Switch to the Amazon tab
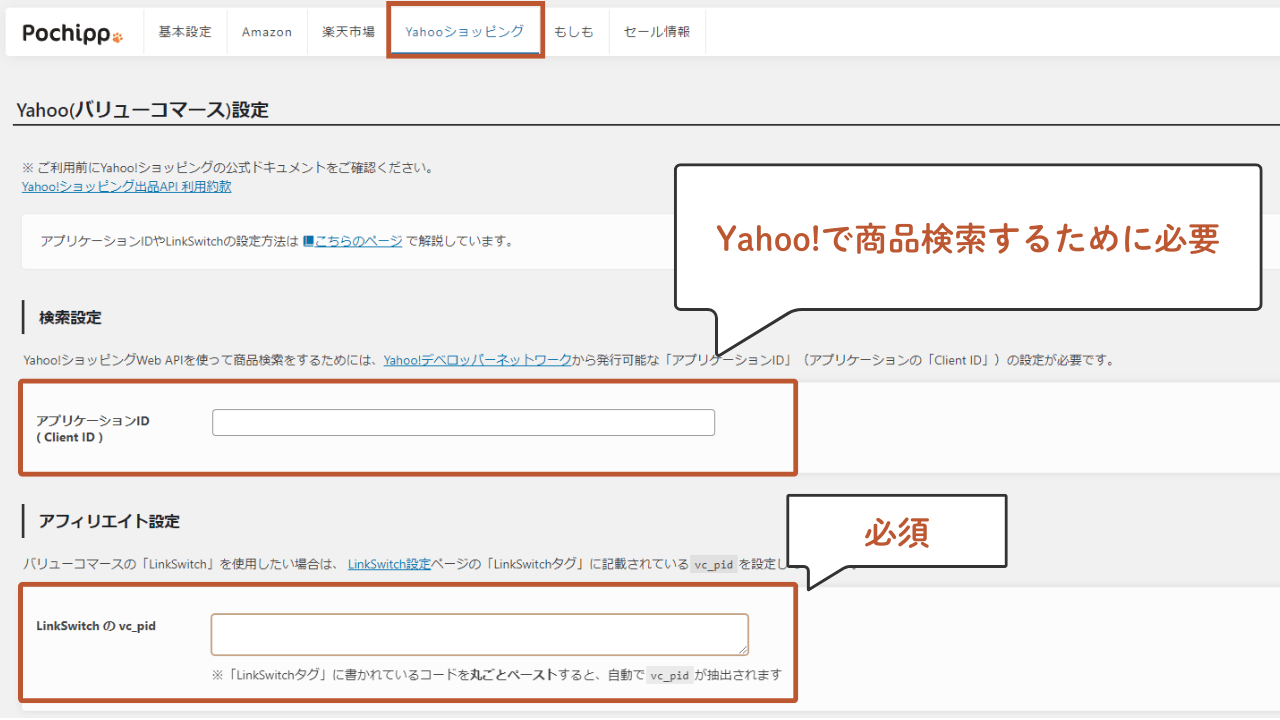 point(267,32)
